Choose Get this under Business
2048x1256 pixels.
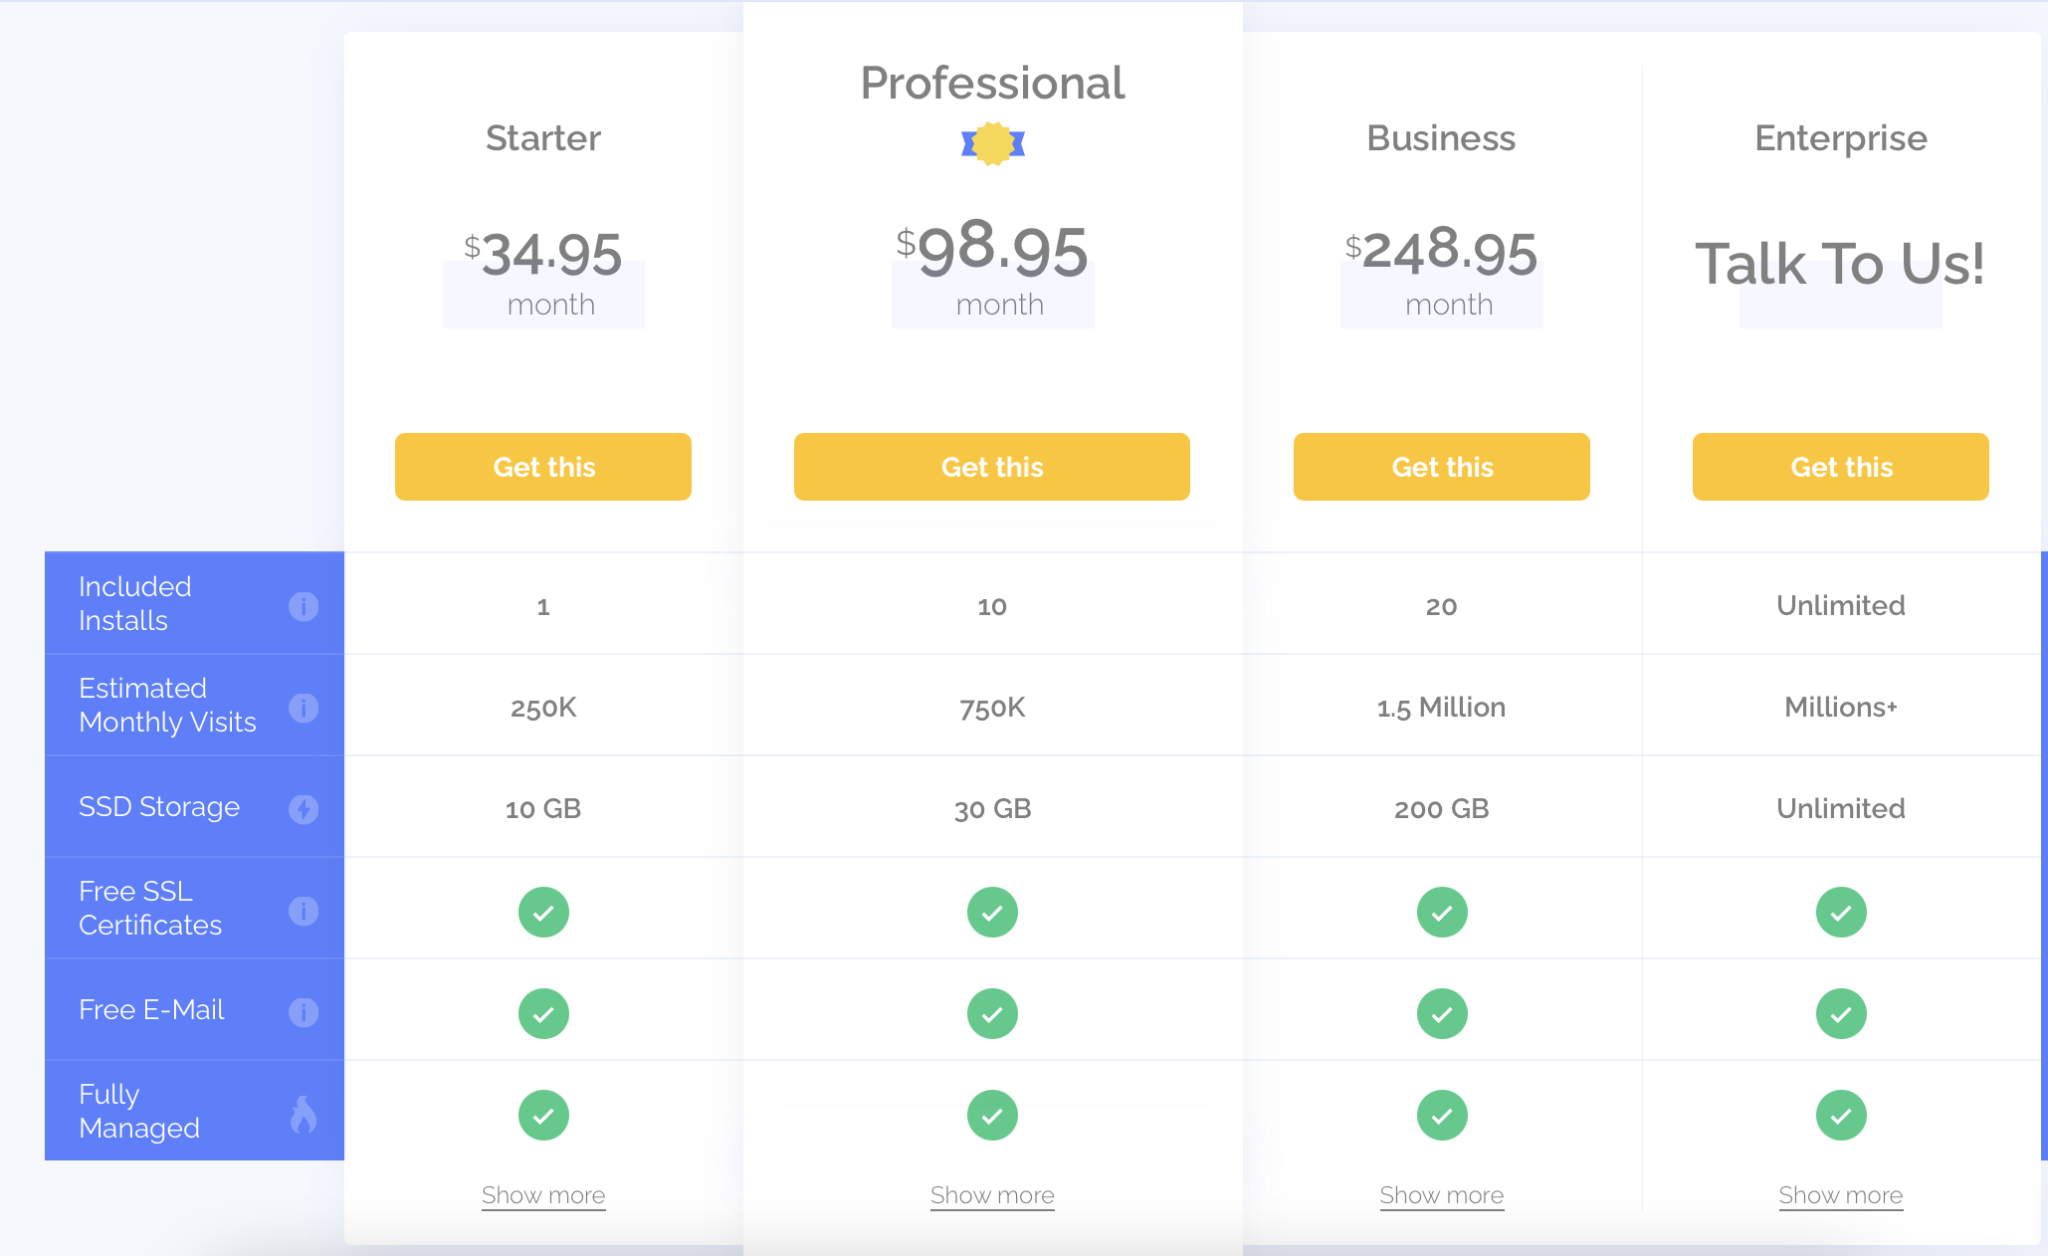coord(1442,467)
